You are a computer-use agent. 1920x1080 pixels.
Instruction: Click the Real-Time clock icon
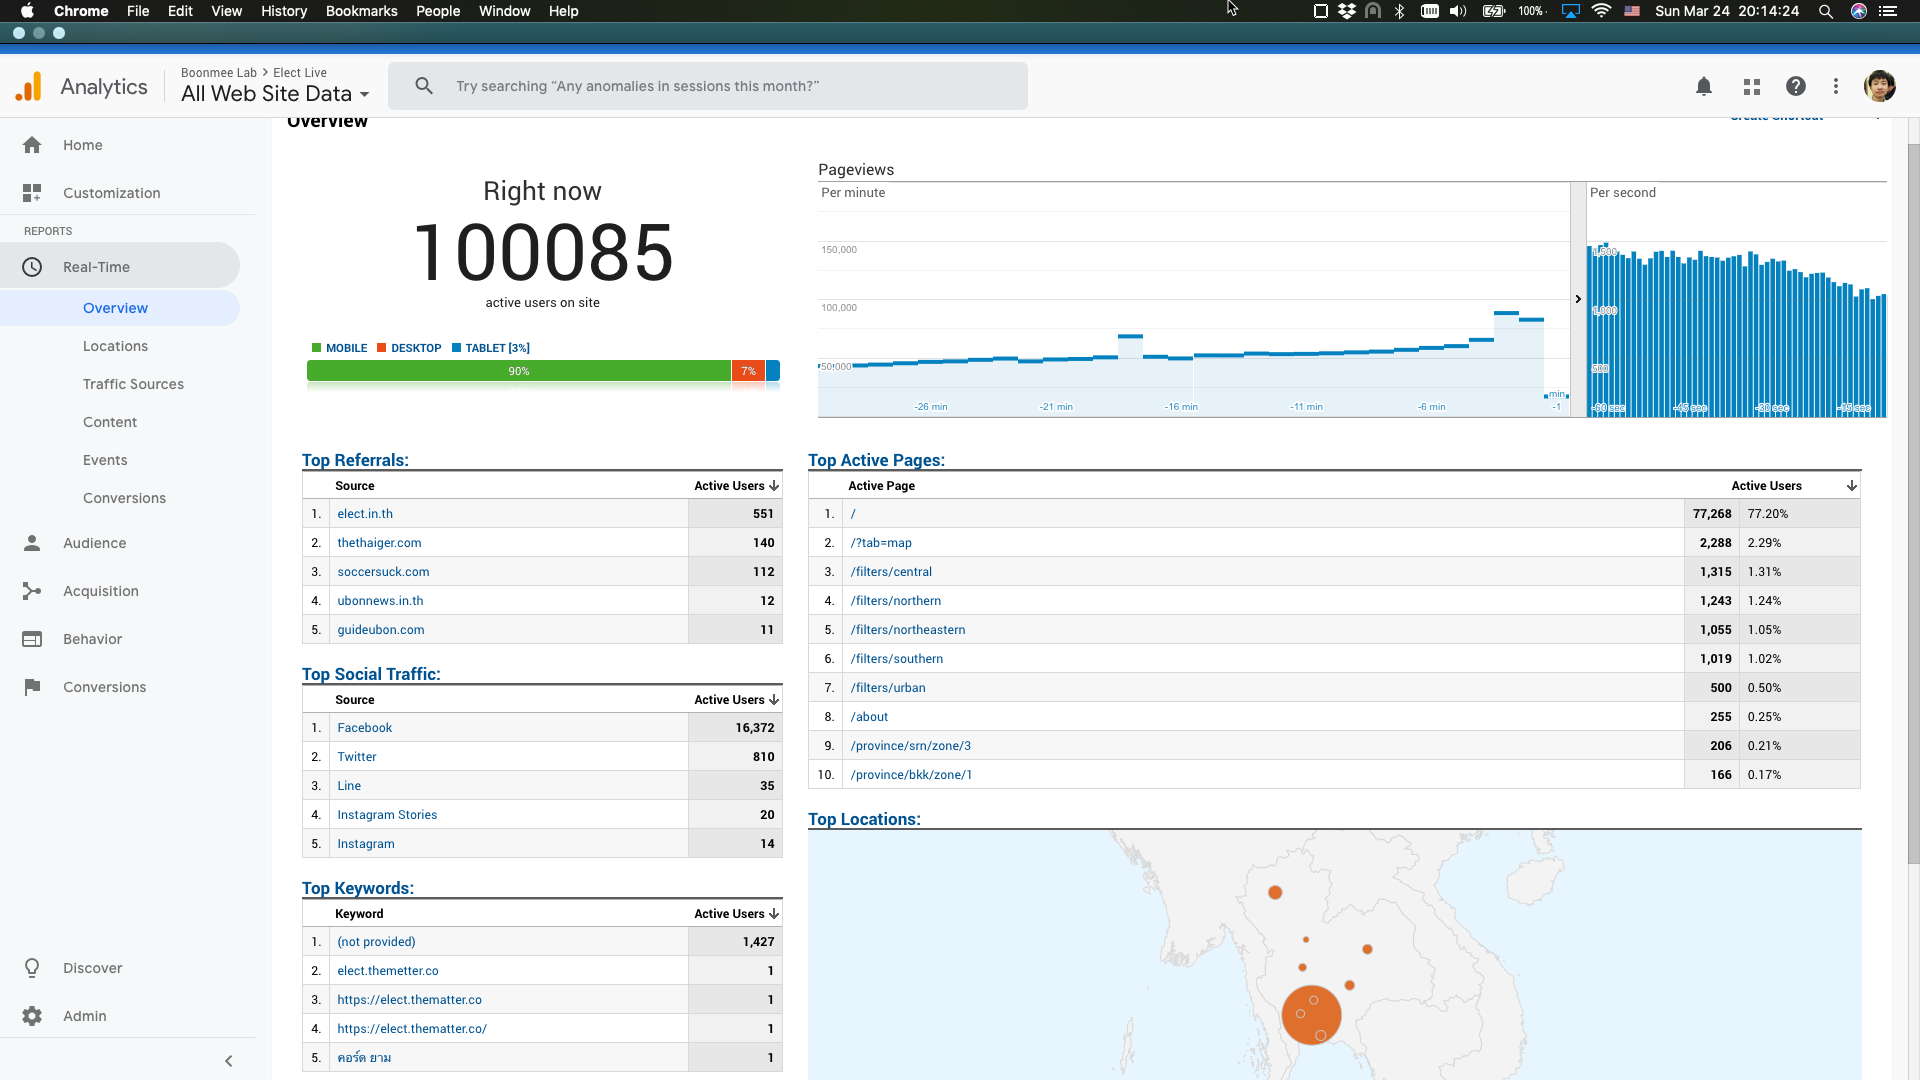pyautogui.click(x=32, y=267)
